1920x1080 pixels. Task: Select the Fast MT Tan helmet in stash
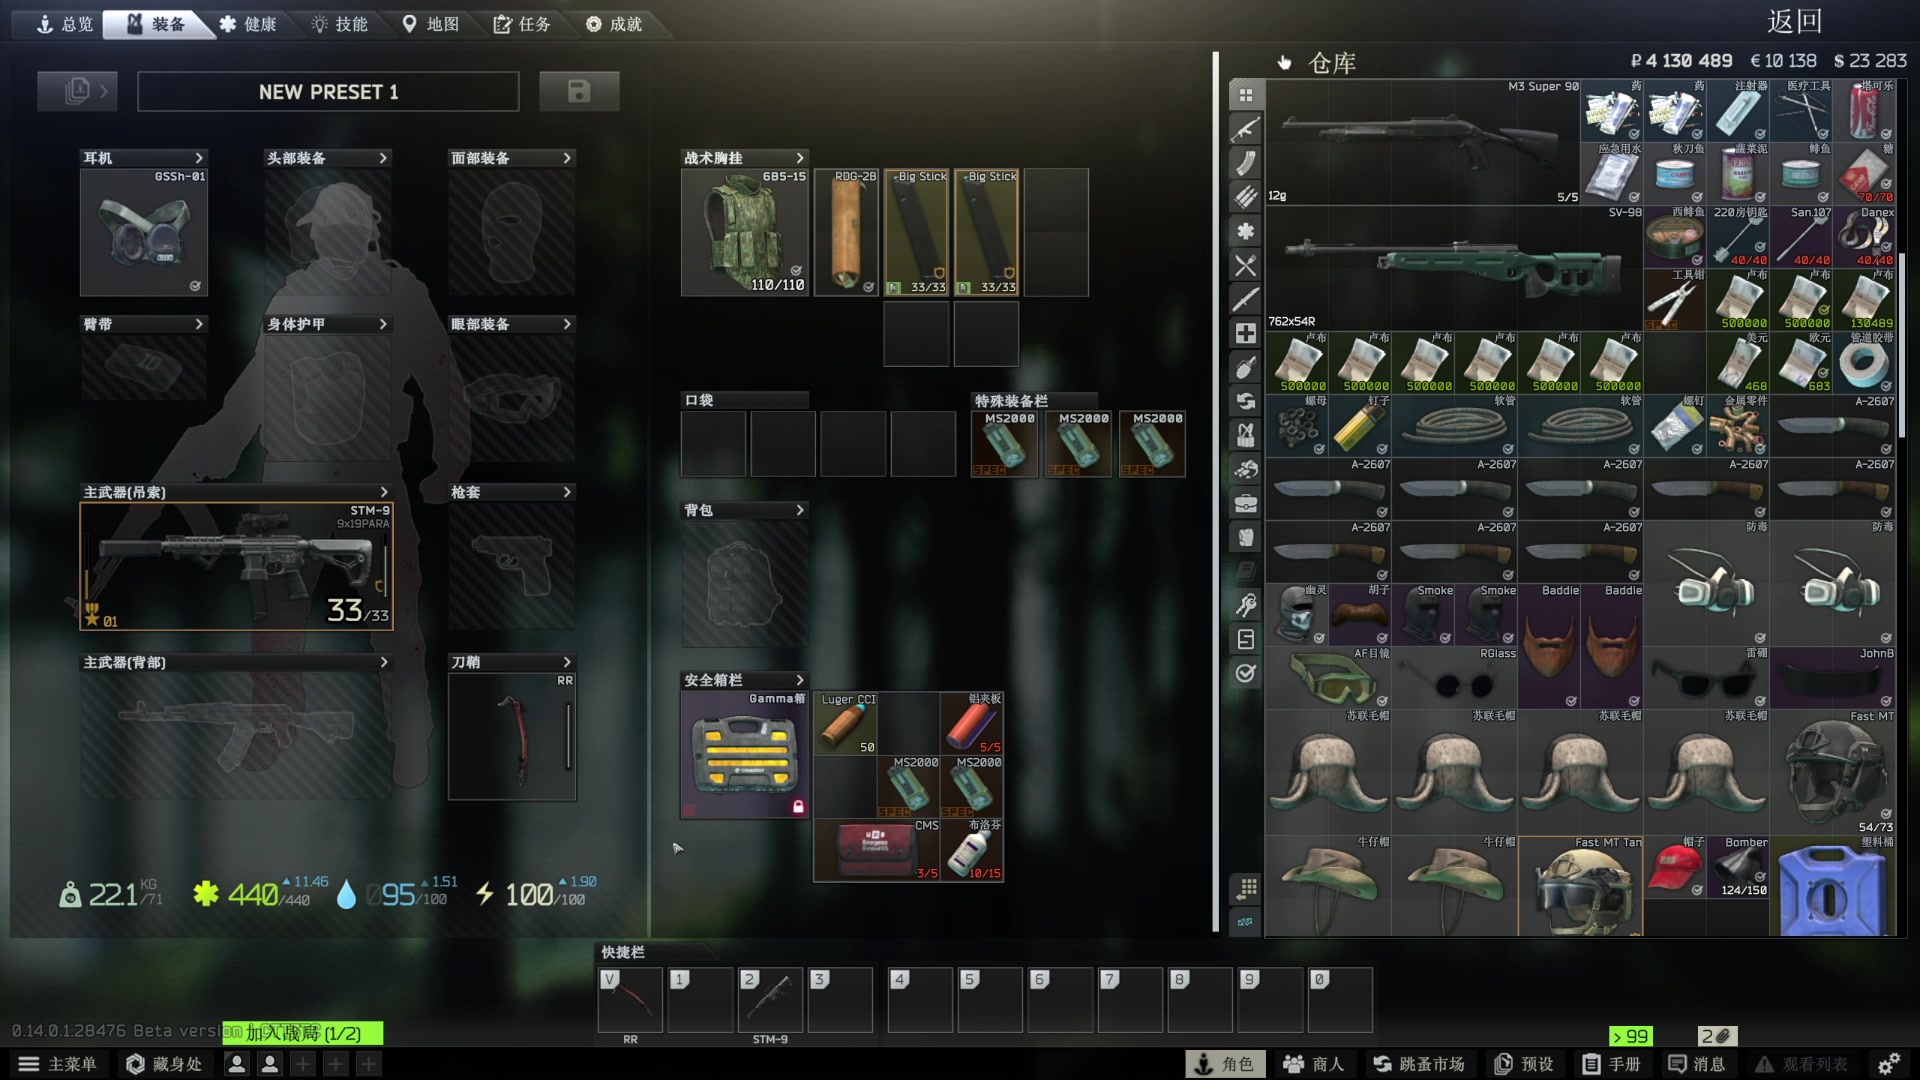pos(1581,886)
